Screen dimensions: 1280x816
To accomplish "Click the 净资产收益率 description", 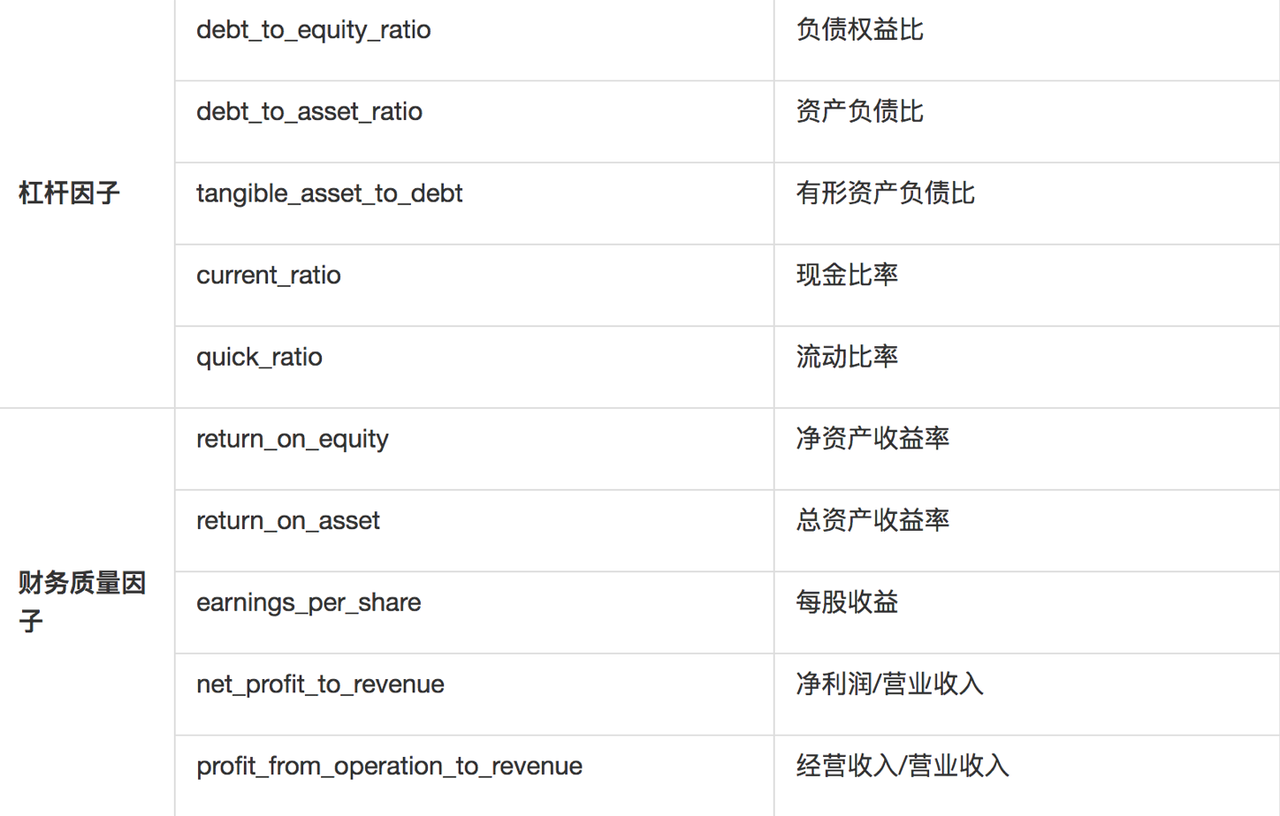I will tap(872, 439).
